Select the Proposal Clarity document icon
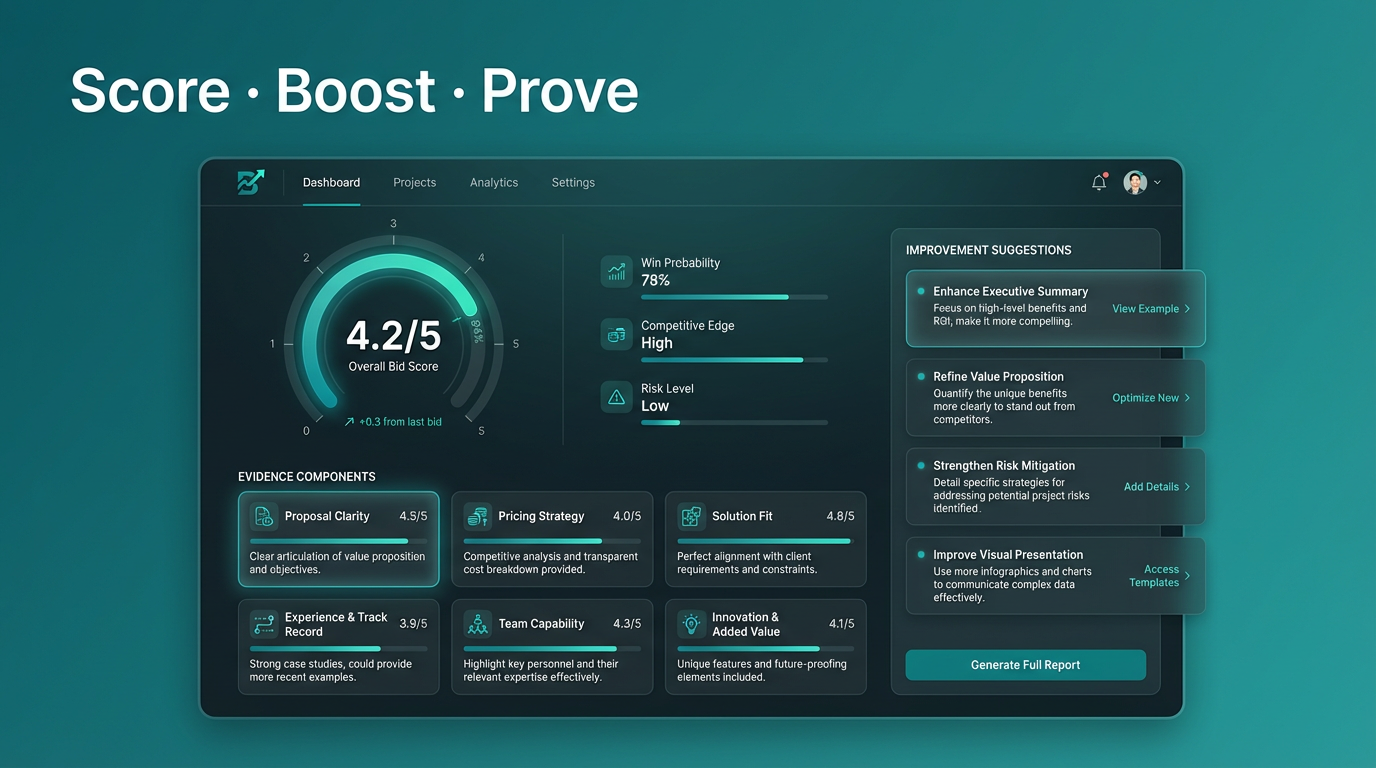The height and width of the screenshot is (768, 1376). [x=262, y=516]
